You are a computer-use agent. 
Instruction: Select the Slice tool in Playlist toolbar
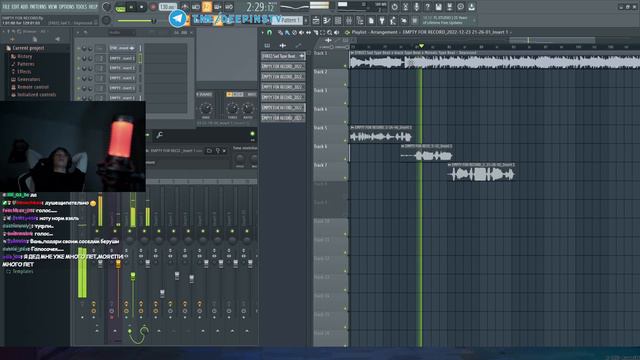point(315,32)
